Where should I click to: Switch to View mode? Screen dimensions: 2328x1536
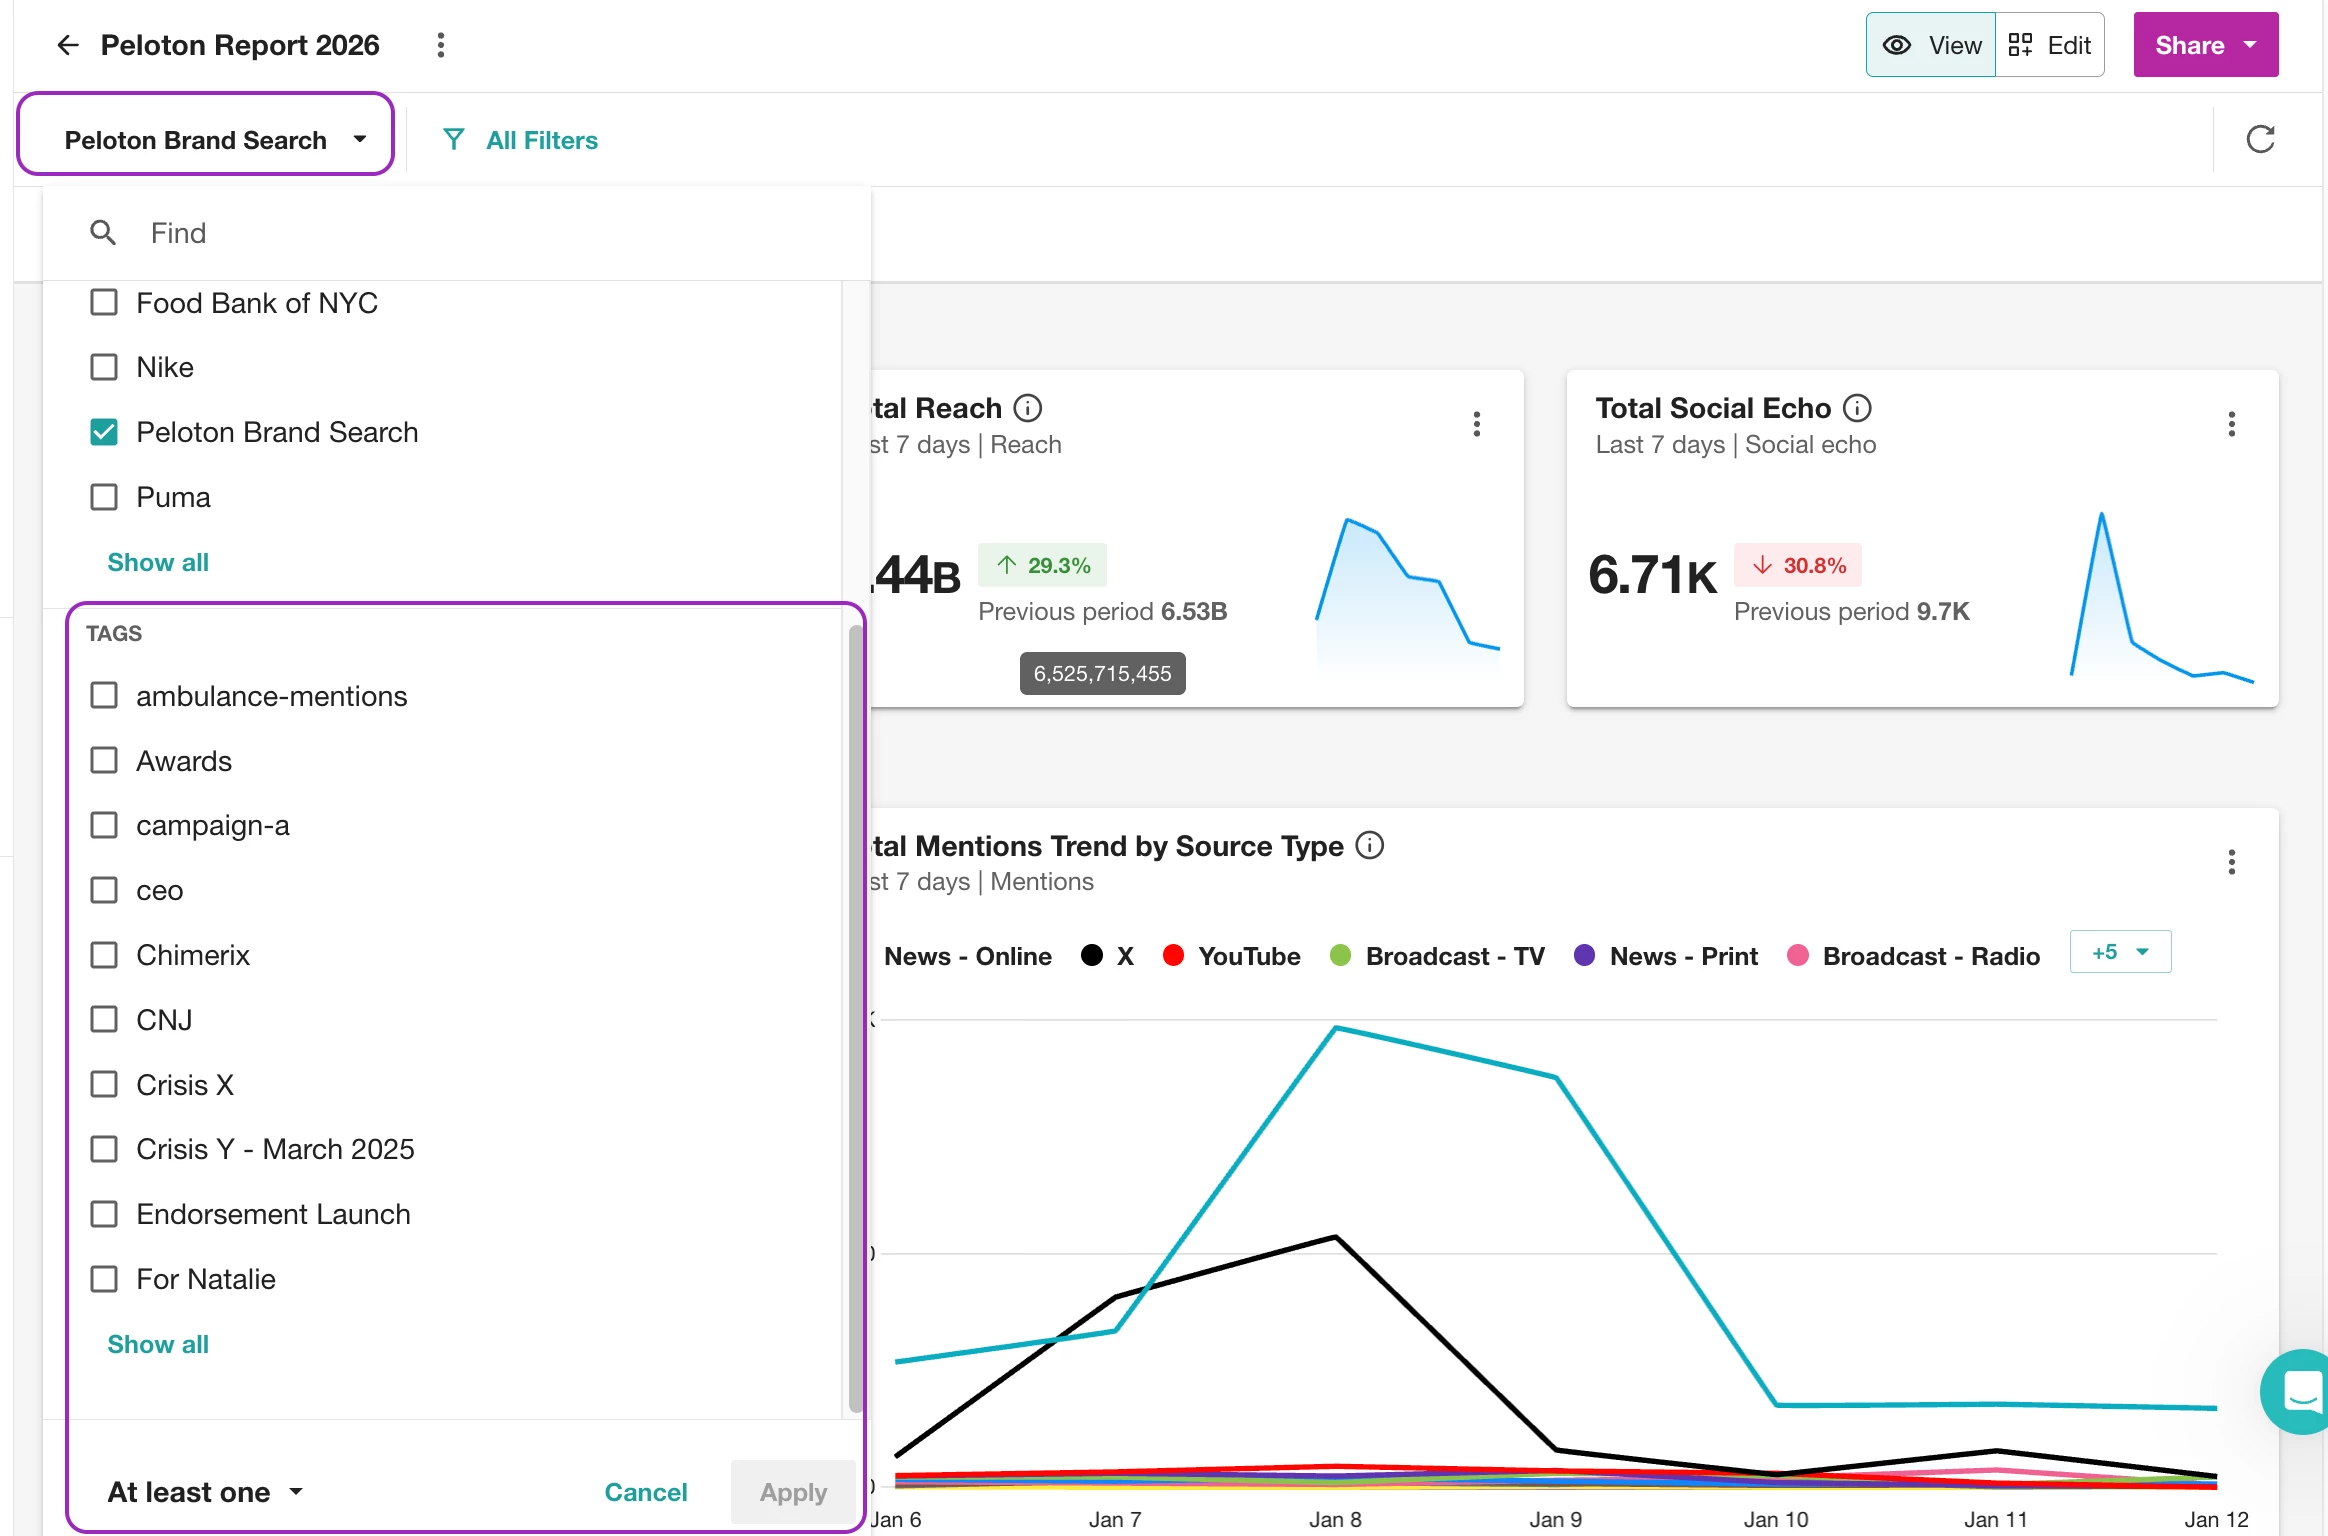point(1931,45)
